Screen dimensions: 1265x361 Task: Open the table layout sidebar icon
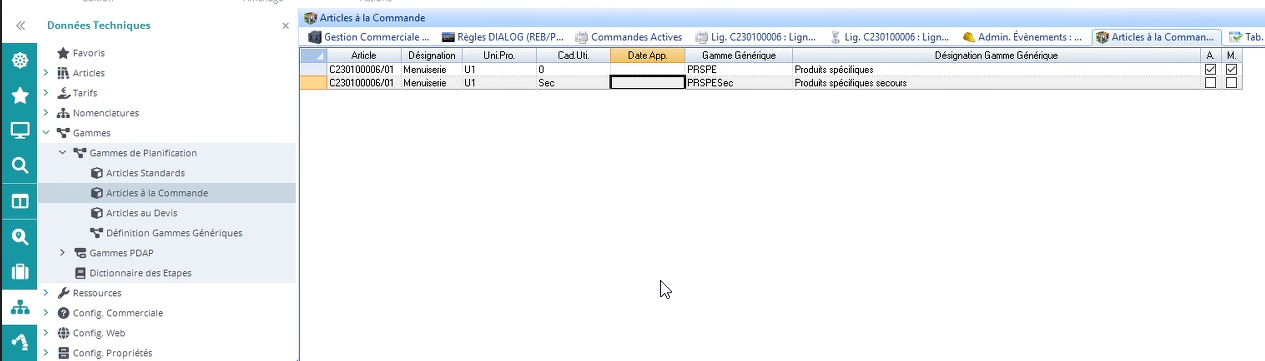point(19,201)
